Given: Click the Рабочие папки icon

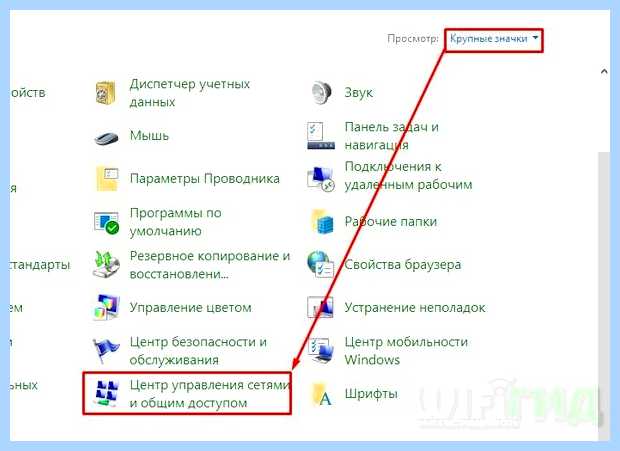Looking at the screenshot, I should 321,221.
